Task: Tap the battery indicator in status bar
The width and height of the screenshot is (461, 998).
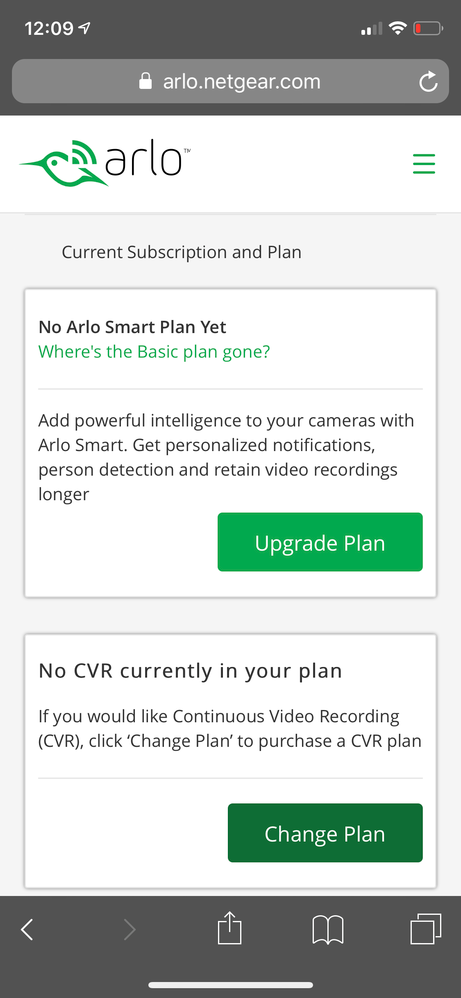Action: click(x=428, y=28)
